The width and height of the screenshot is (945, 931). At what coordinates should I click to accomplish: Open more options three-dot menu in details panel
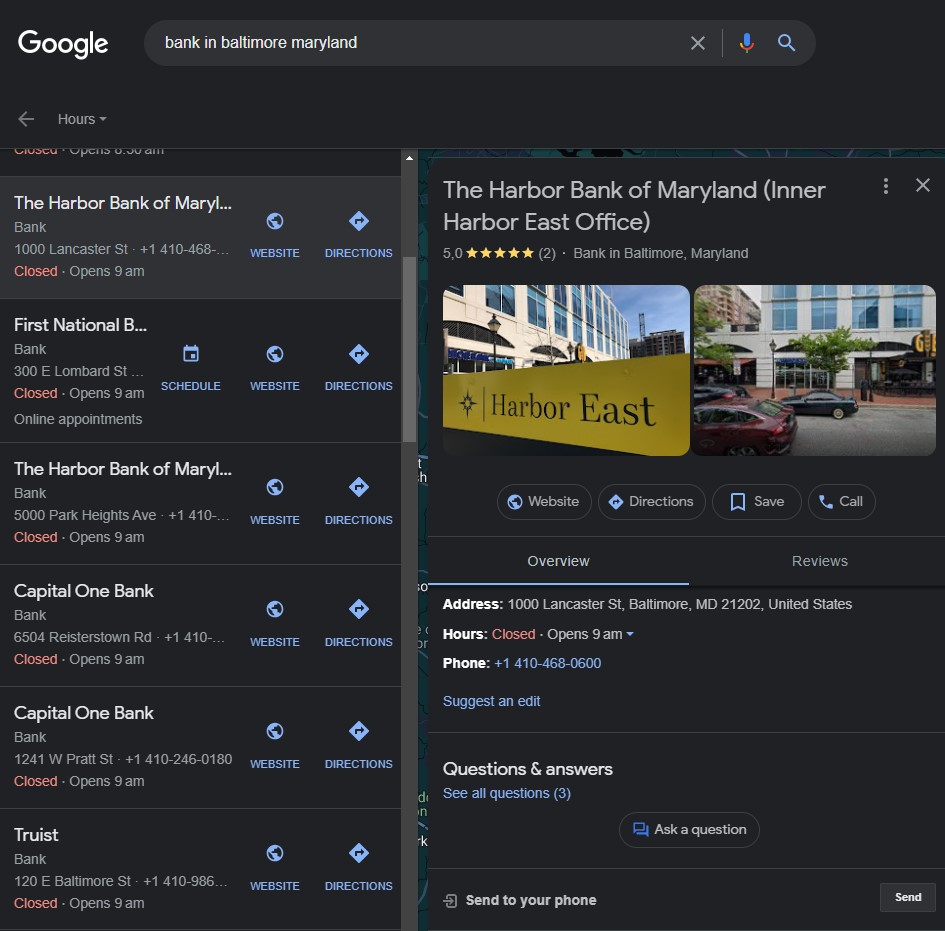pyautogui.click(x=885, y=186)
